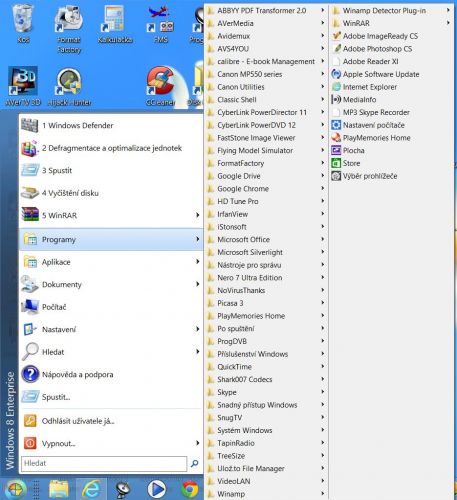Click the Hledat search input field
This screenshot has width=457, height=500.
104,463
